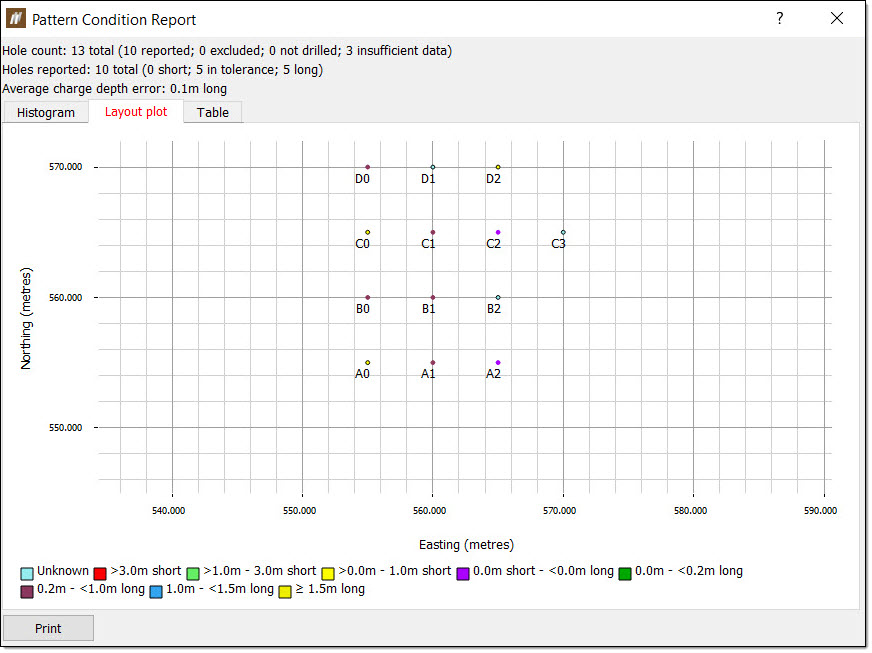
Task: Click the 540.000 easting axis value
Action: [169, 511]
